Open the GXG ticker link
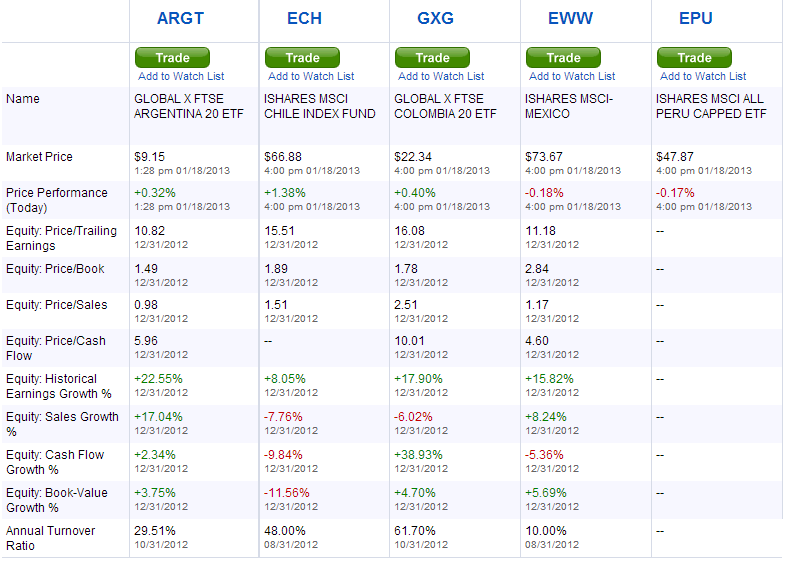 (x=435, y=18)
